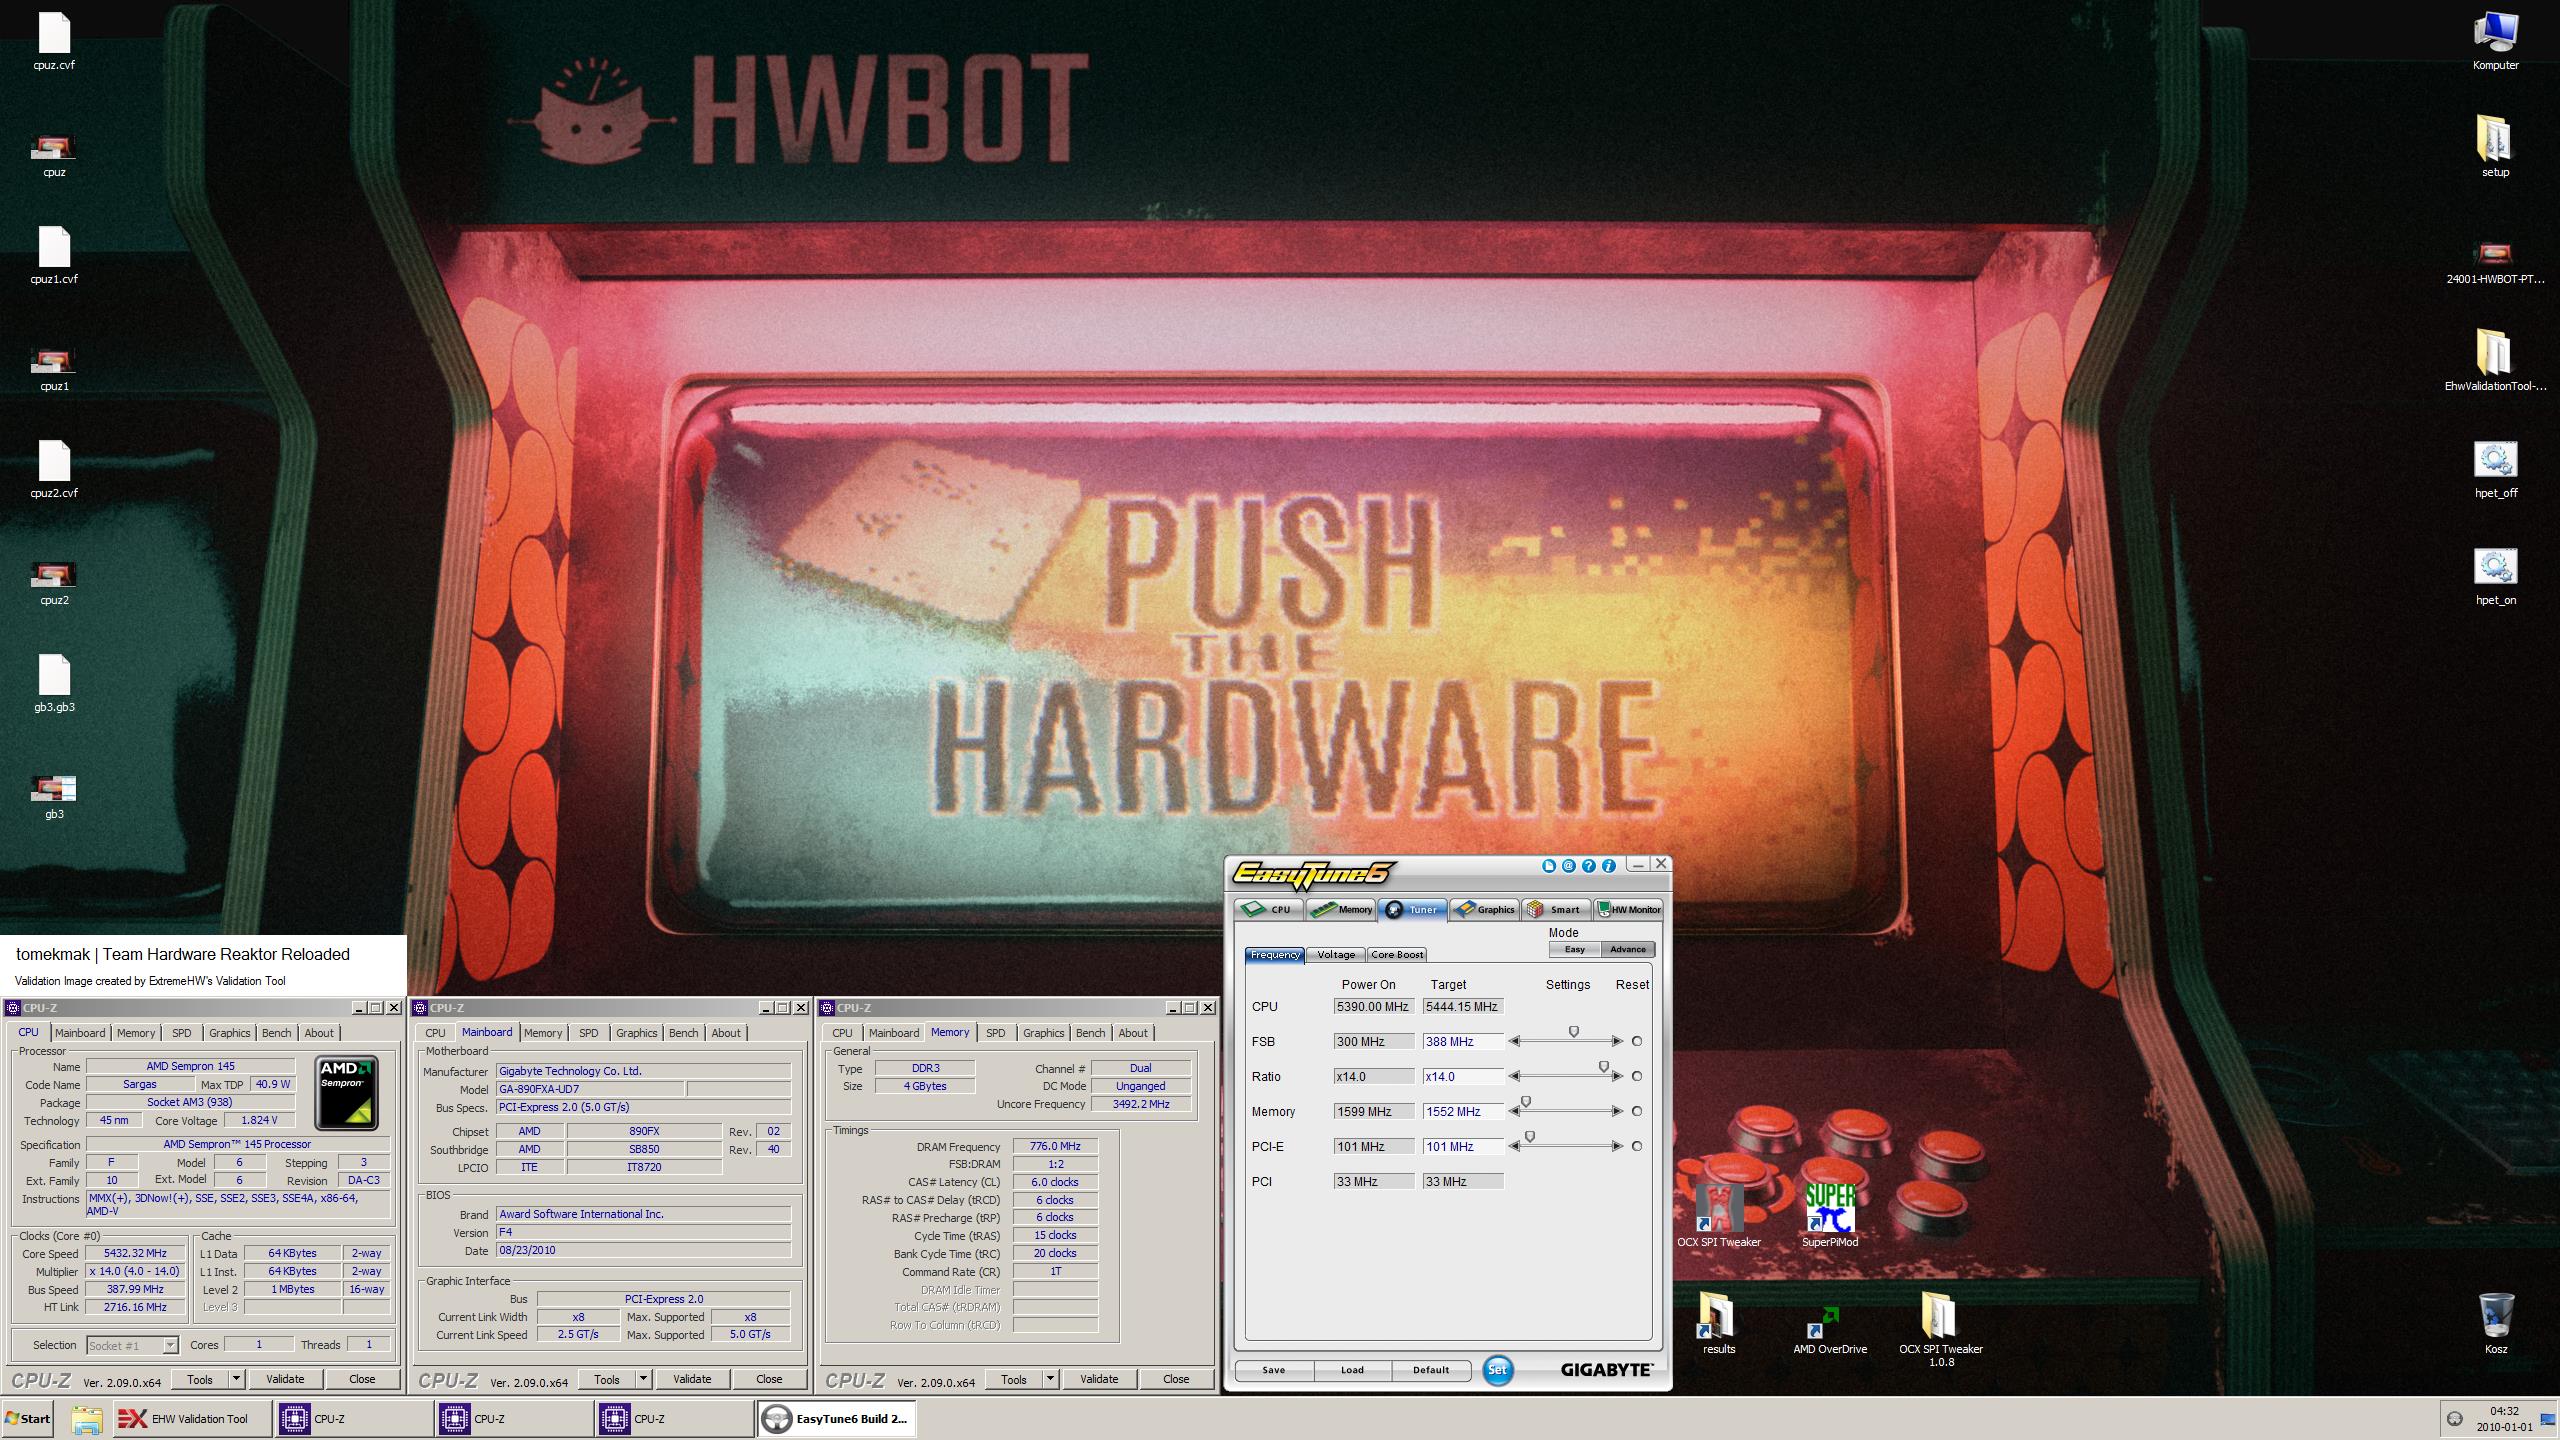The width and height of the screenshot is (2560, 1440).
Task: Click the blue Set button
Action: [x=1497, y=1370]
